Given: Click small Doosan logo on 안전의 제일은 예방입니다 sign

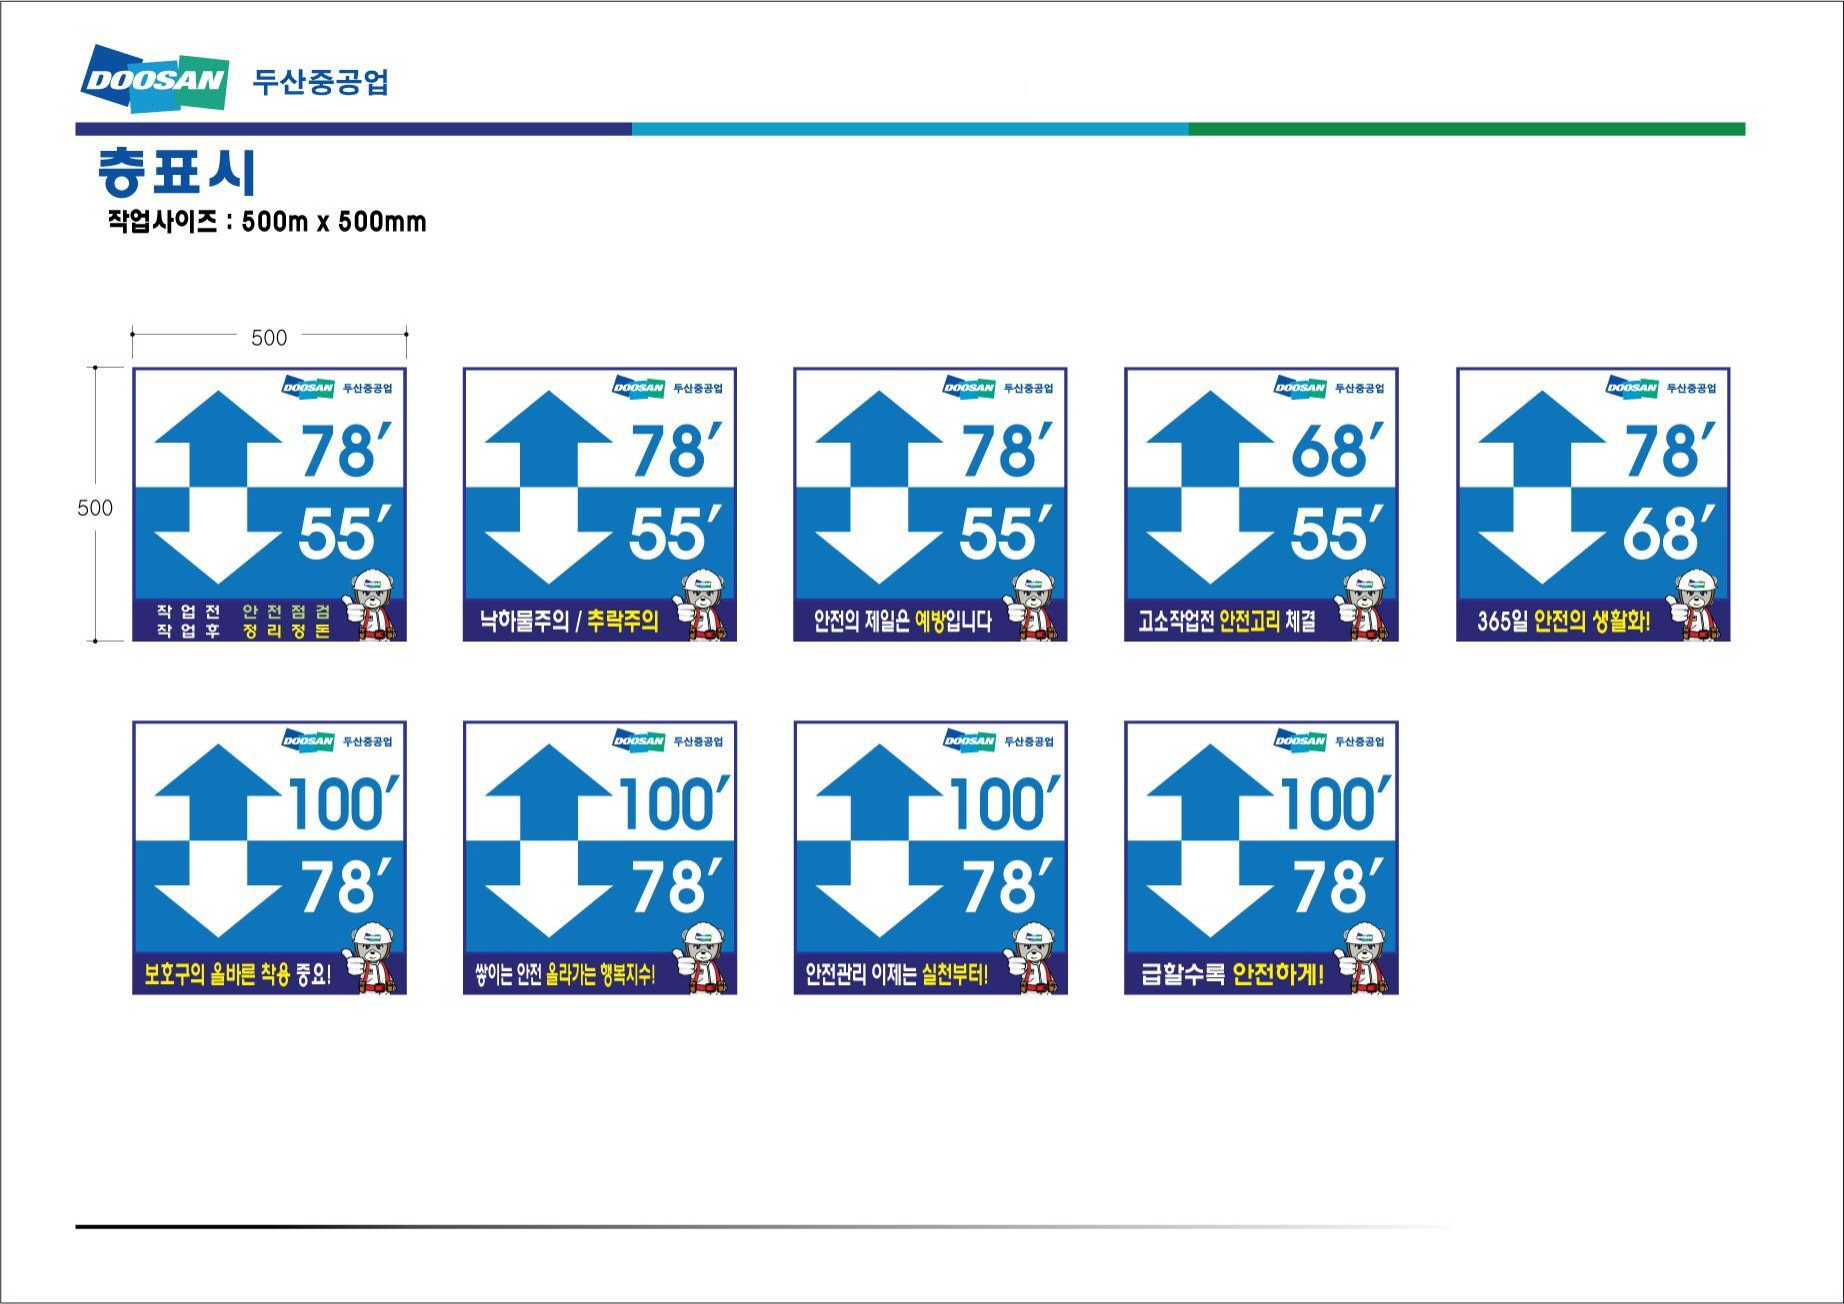Looking at the screenshot, I should [x=969, y=388].
